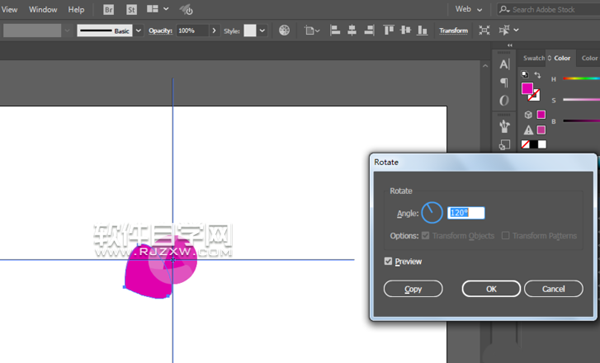Click the Recolor Artwork wheel icon
Image resolution: width=600 pixels, height=363 pixels.
[x=284, y=30]
